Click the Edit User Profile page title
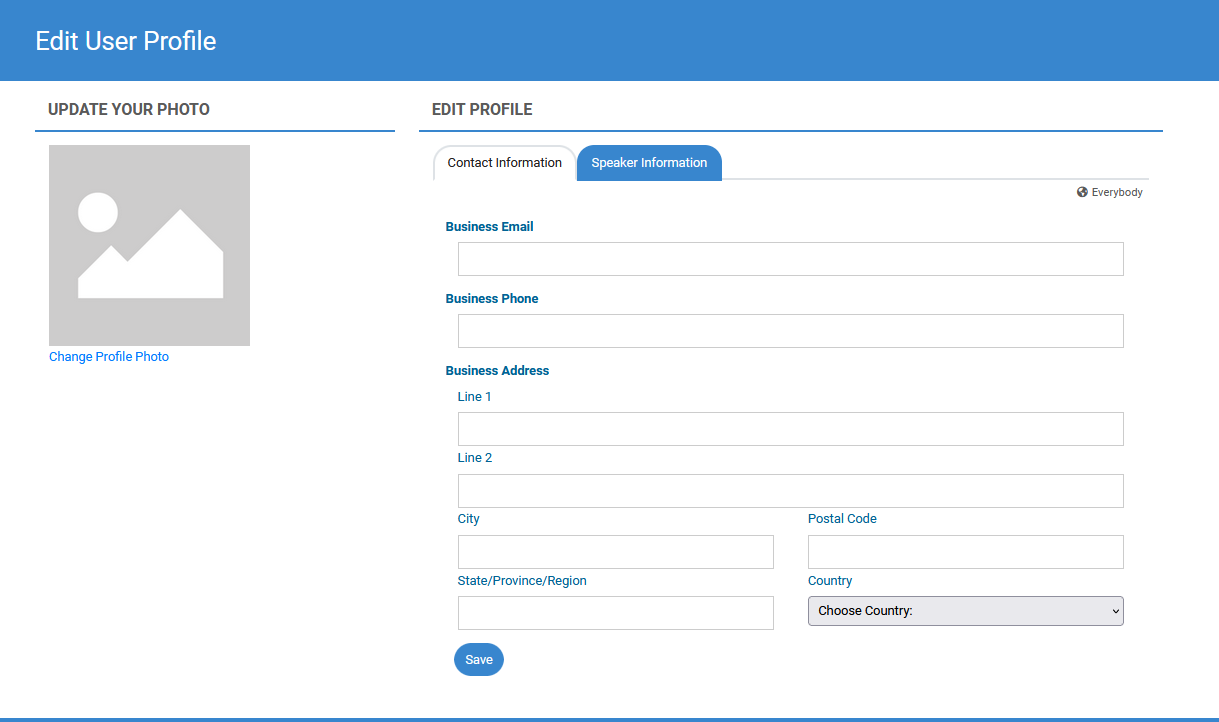Viewport: 1219px width, 722px height. tap(126, 41)
